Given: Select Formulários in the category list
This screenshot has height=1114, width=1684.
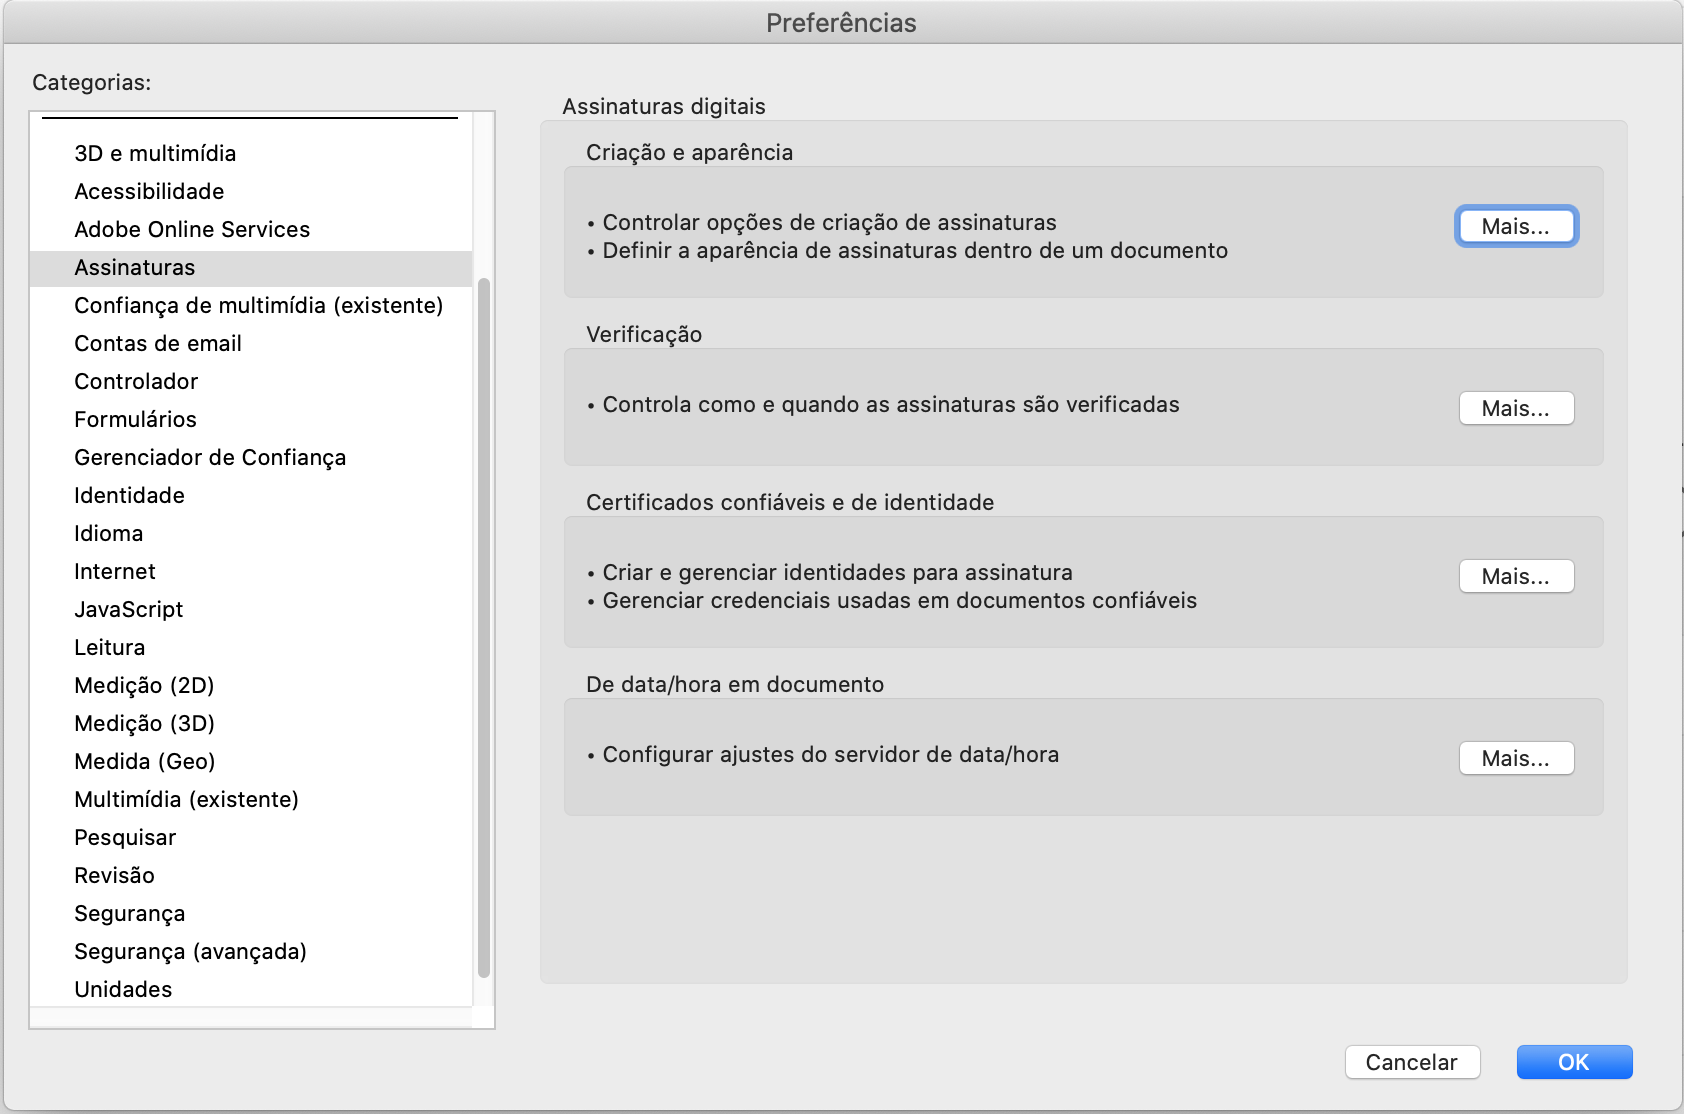Looking at the screenshot, I should coord(251,419).
